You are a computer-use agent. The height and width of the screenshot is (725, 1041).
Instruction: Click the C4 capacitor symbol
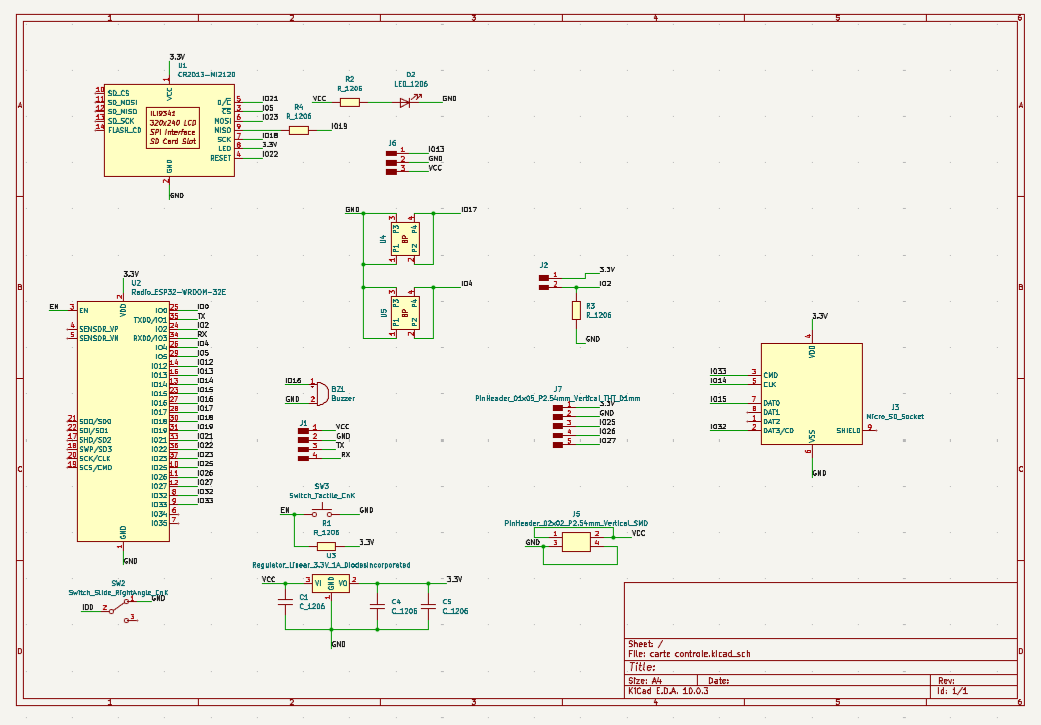(x=377, y=606)
